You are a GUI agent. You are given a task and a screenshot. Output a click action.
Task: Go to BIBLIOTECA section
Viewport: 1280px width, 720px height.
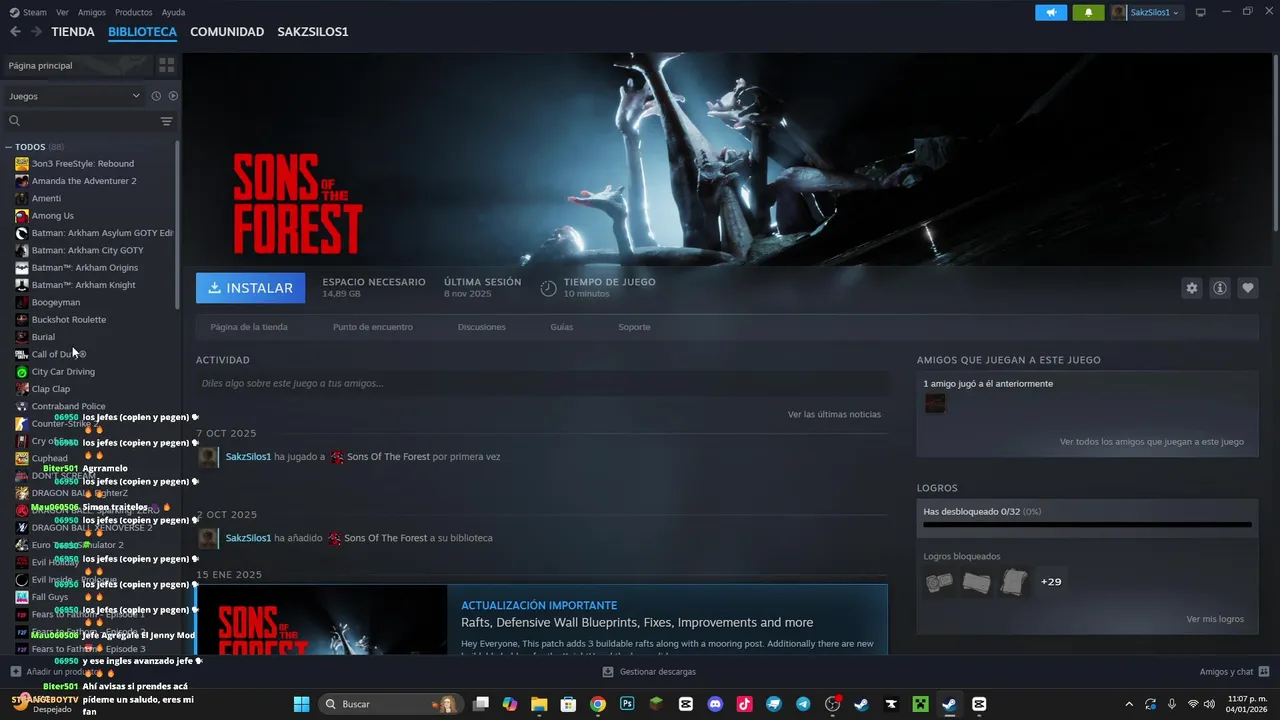[142, 32]
